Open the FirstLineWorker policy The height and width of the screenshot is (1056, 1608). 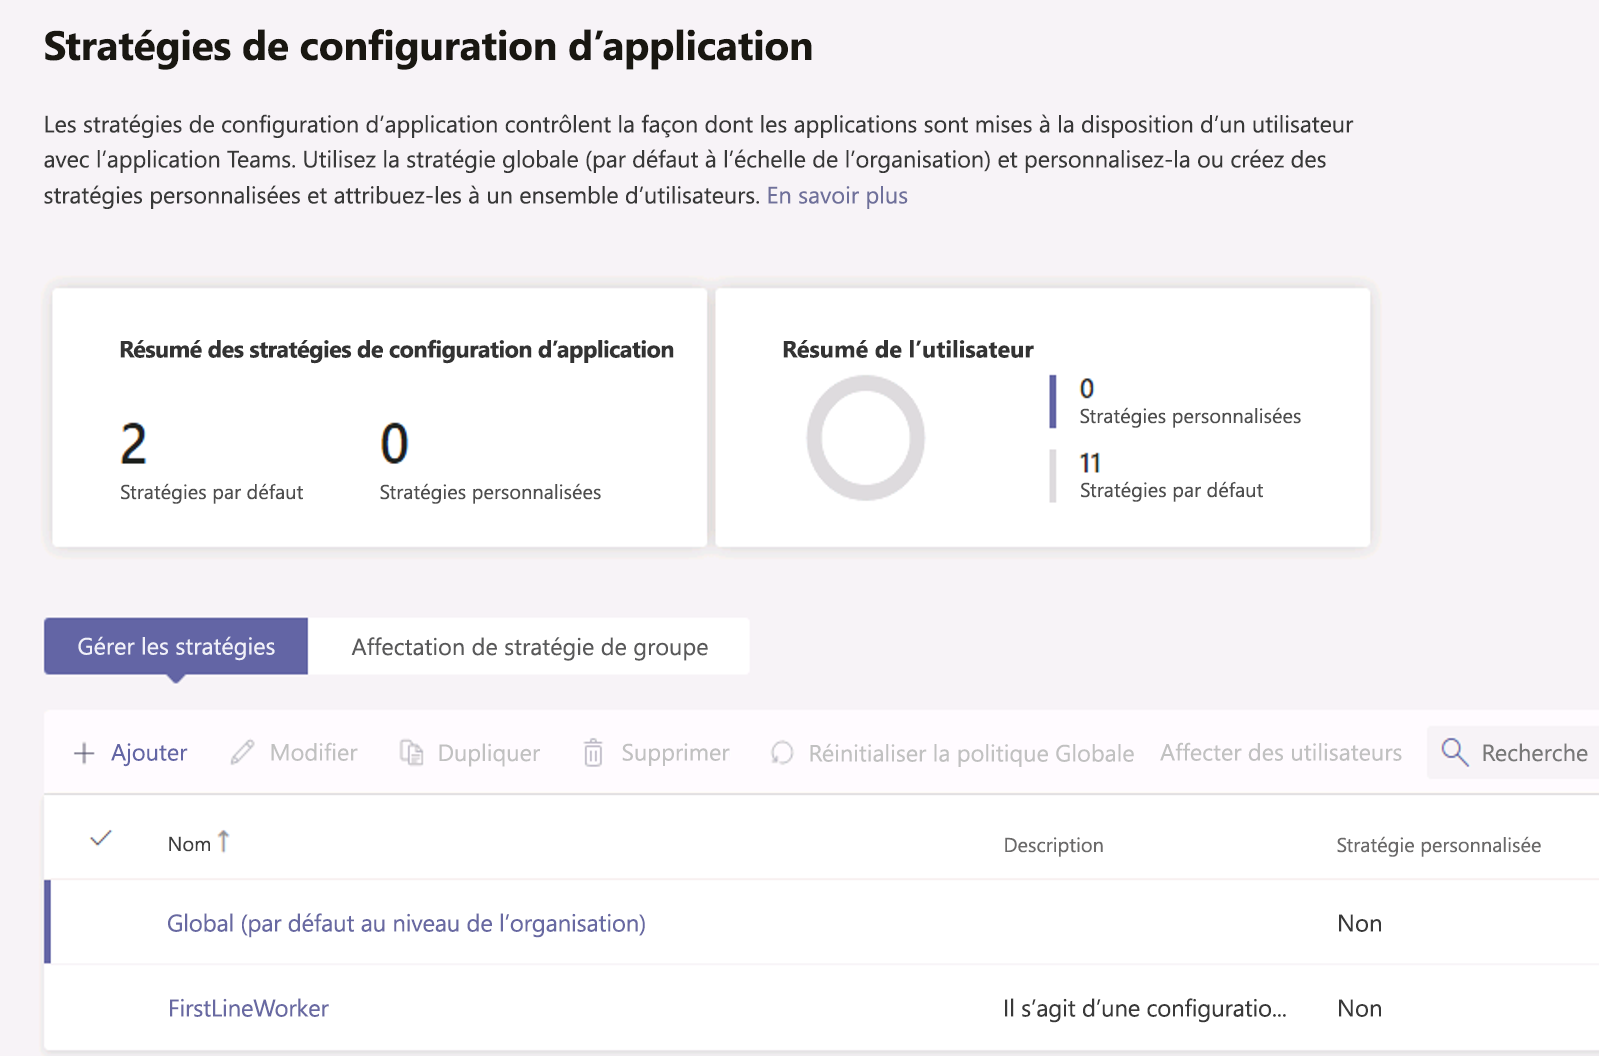248,1009
